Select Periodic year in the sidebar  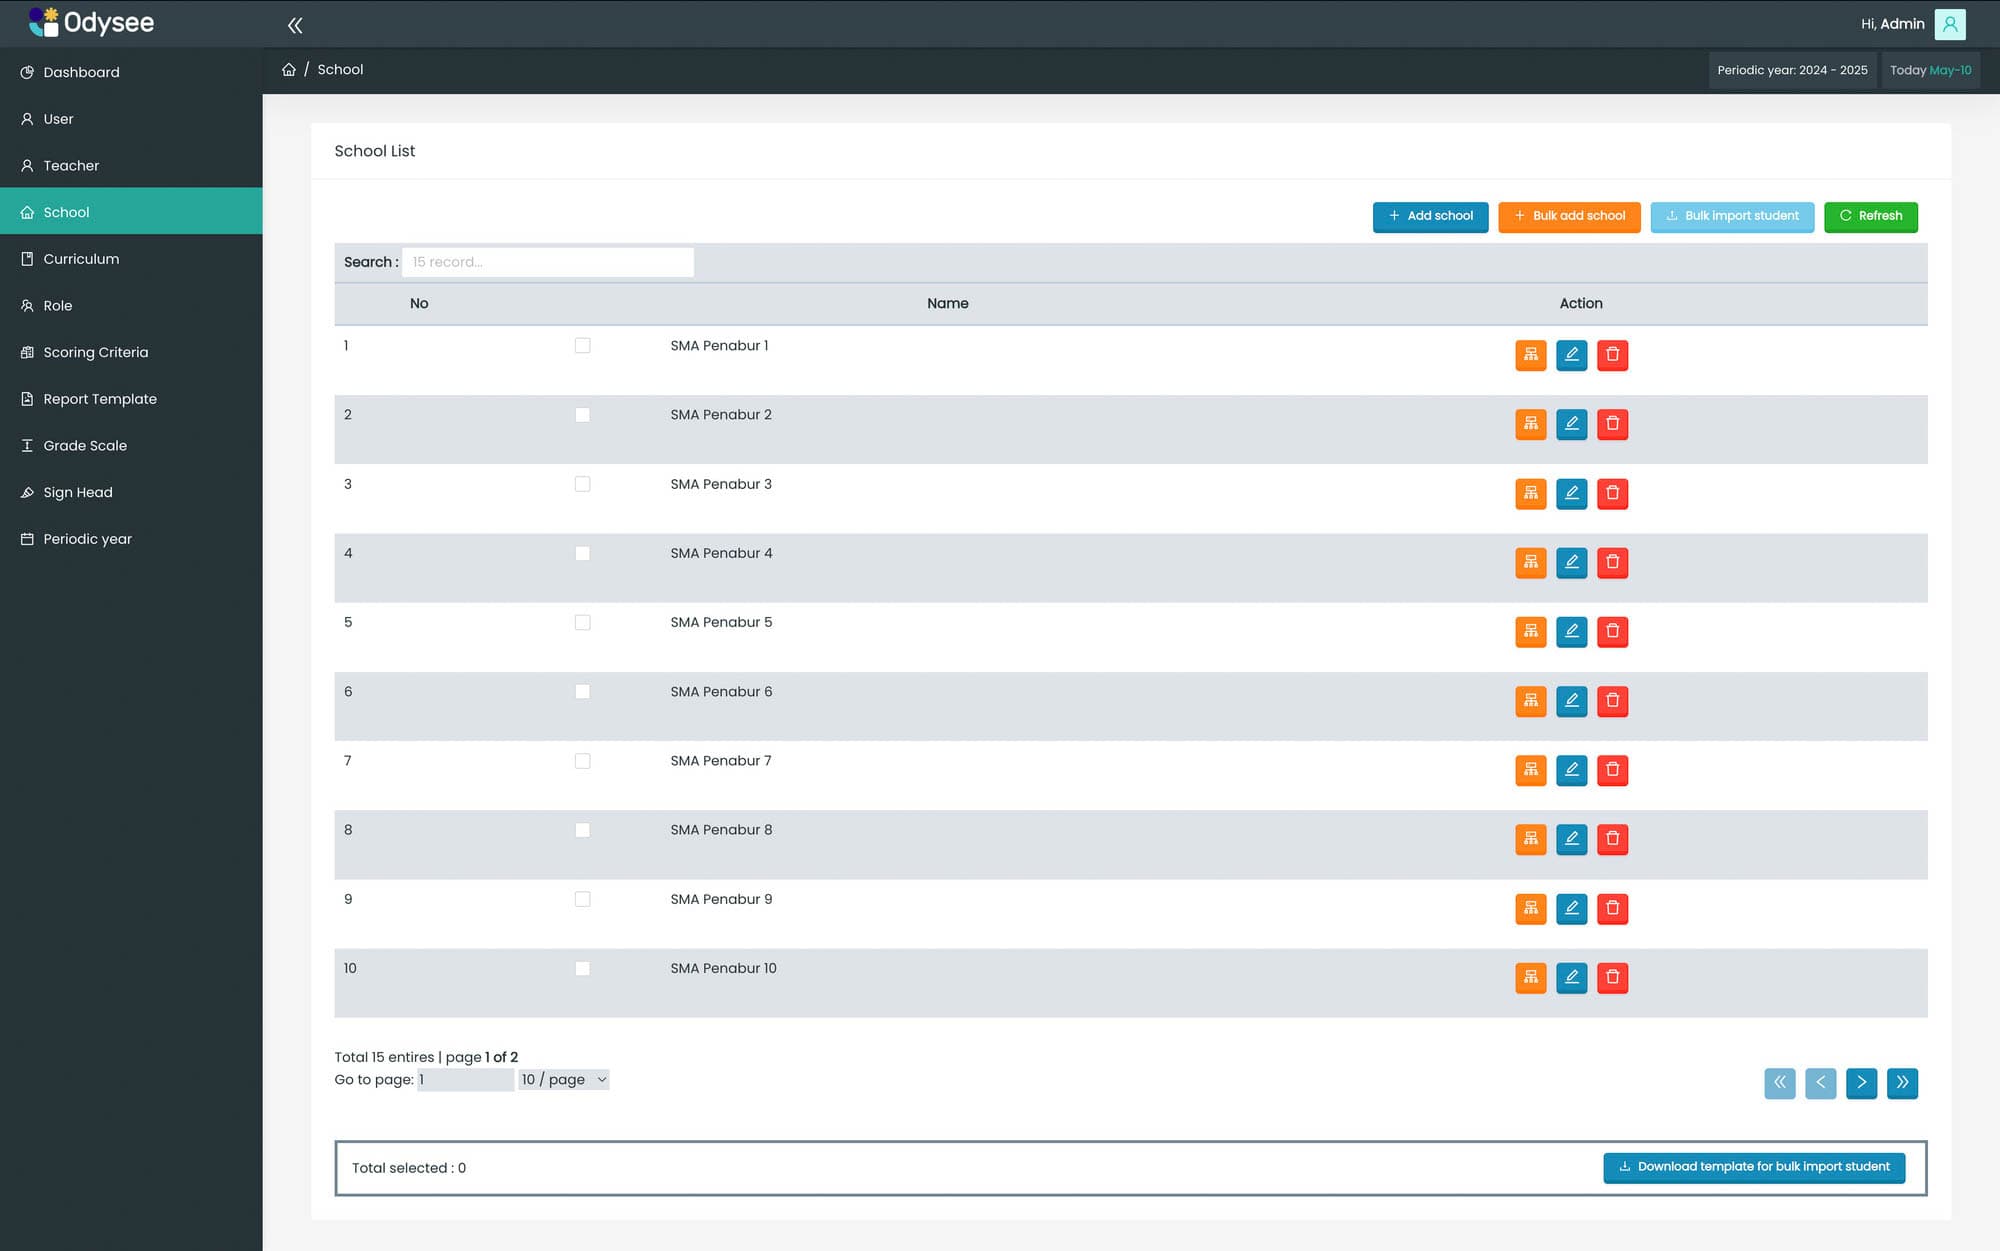(x=87, y=539)
